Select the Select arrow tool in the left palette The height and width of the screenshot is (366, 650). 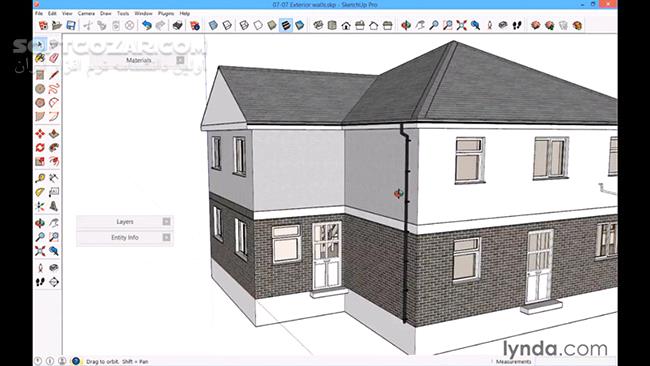[40, 44]
